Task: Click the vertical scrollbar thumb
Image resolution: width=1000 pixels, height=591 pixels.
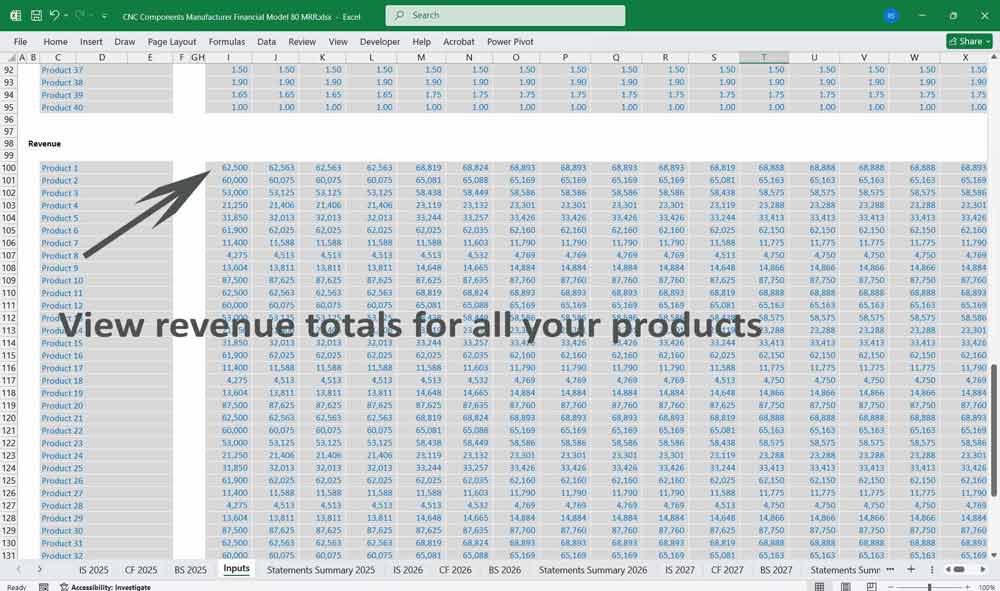Action: [993, 430]
